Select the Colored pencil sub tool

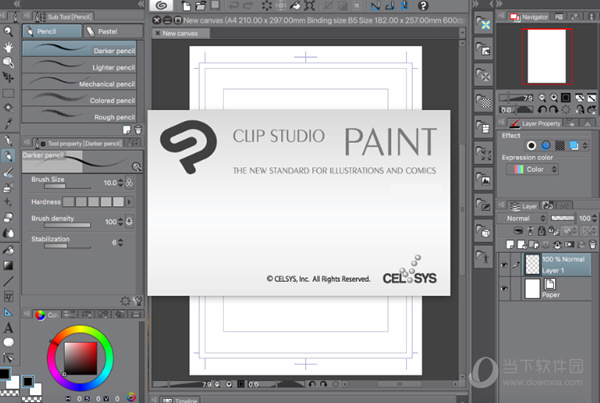point(79,98)
